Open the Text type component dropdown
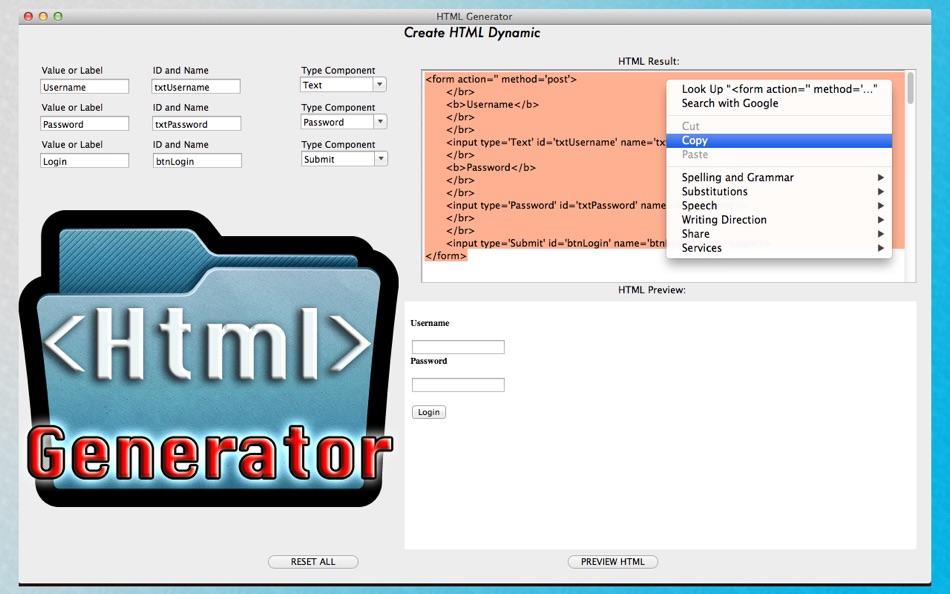 (343, 85)
